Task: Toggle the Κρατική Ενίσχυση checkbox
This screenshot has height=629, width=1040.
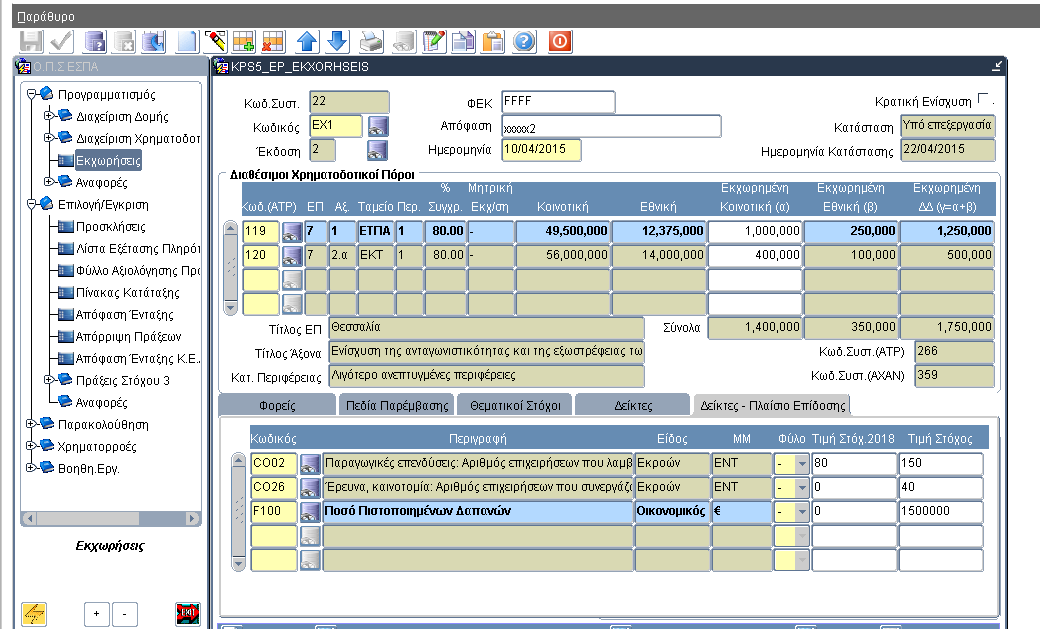Action: click(983, 99)
